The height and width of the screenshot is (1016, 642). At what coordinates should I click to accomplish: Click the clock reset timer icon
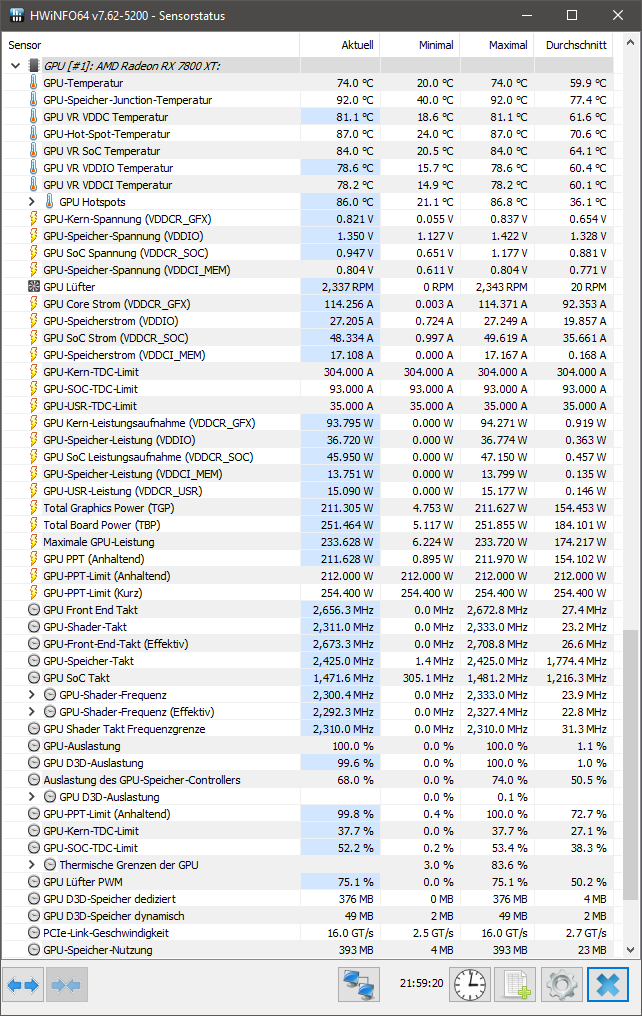470,985
